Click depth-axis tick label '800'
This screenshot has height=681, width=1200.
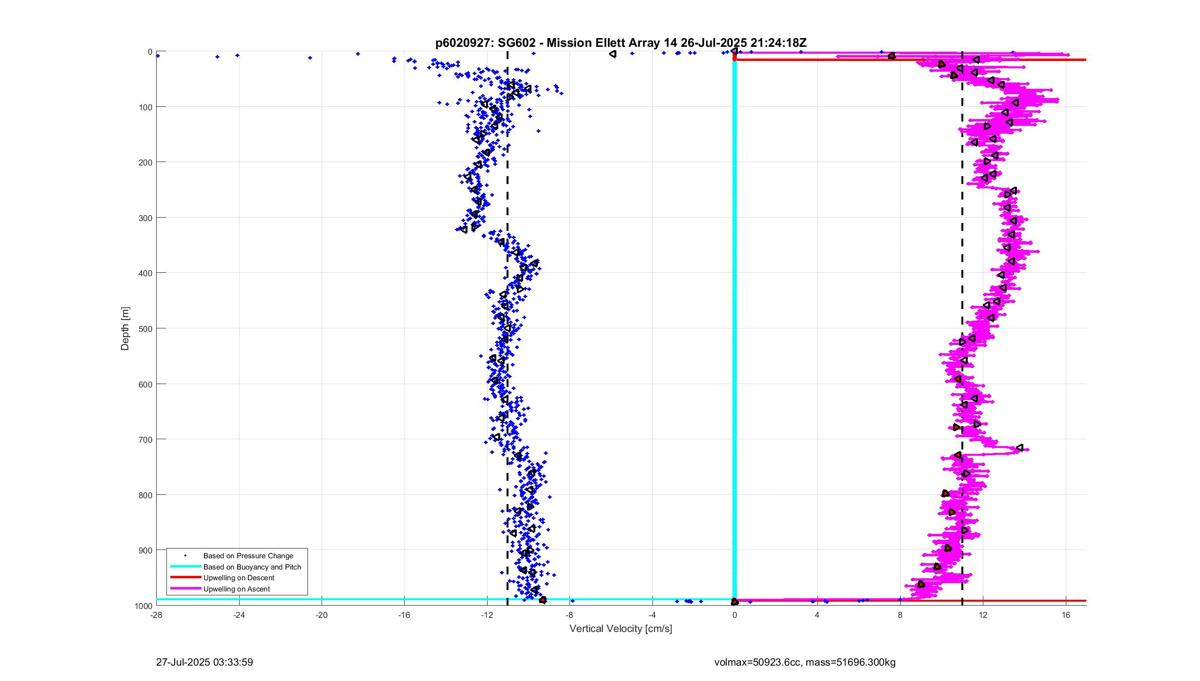pyautogui.click(x=145, y=495)
